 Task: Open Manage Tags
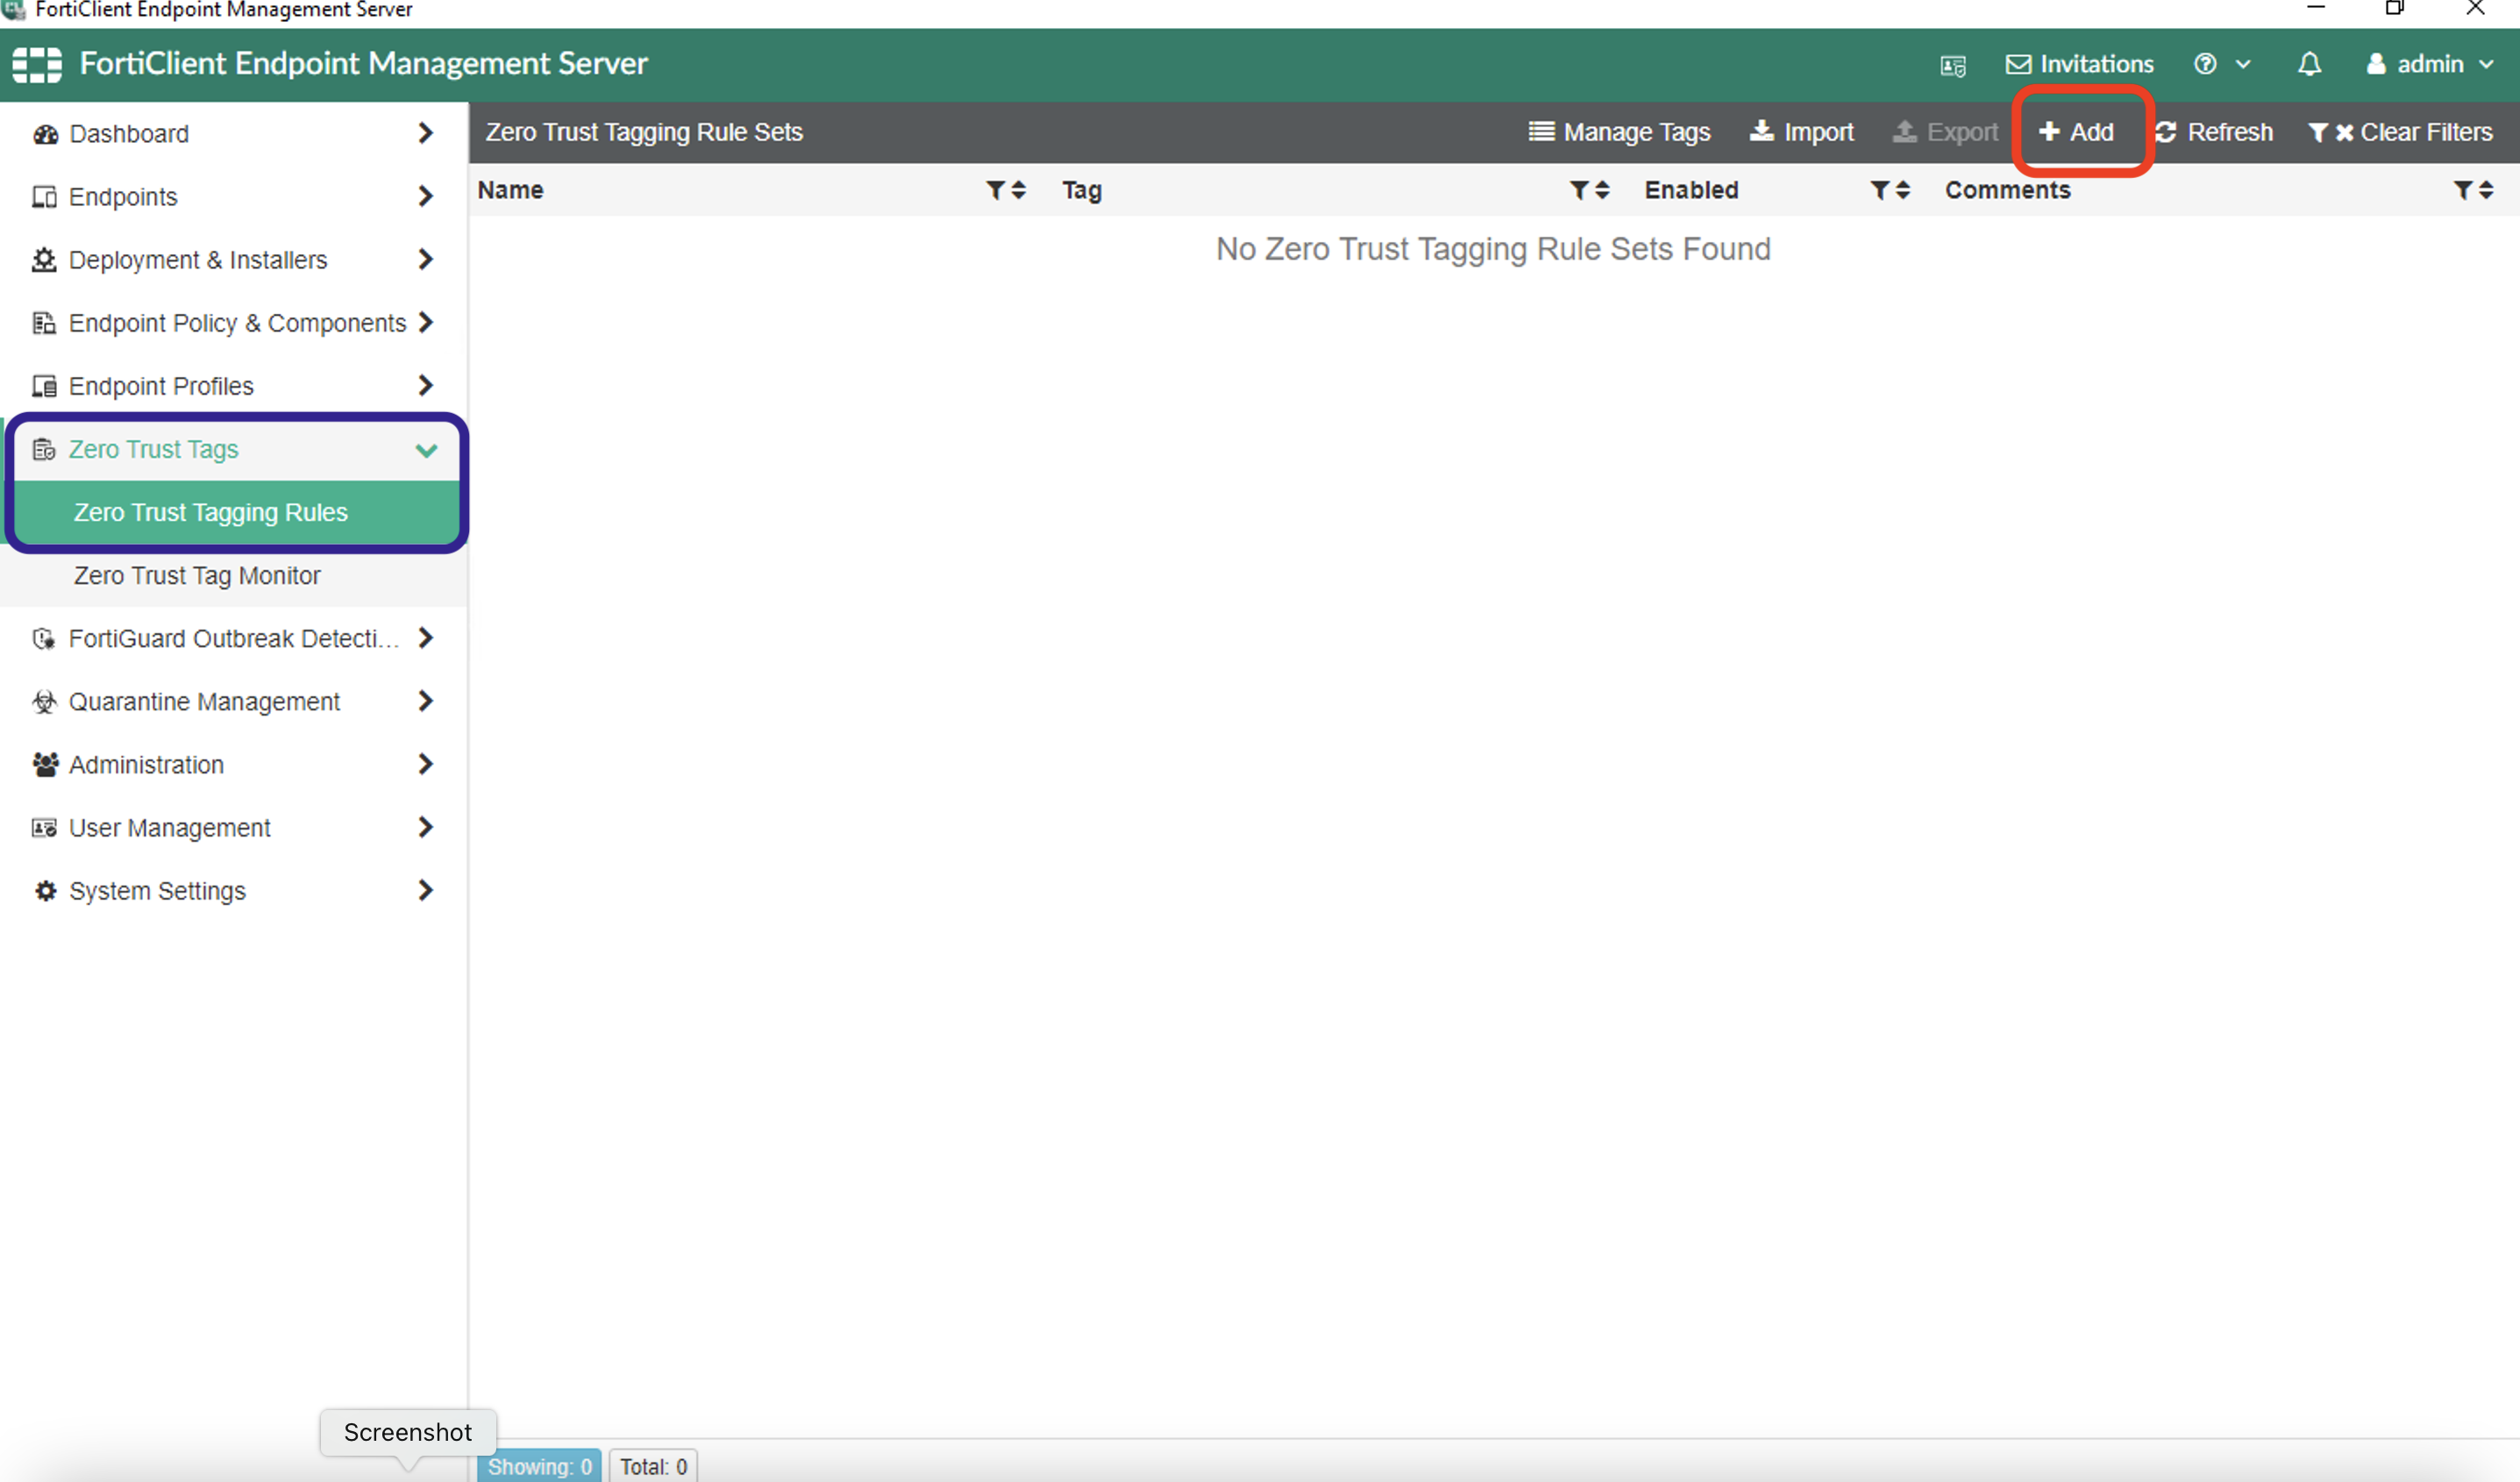pyautogui.click(x=1619, y=132)
